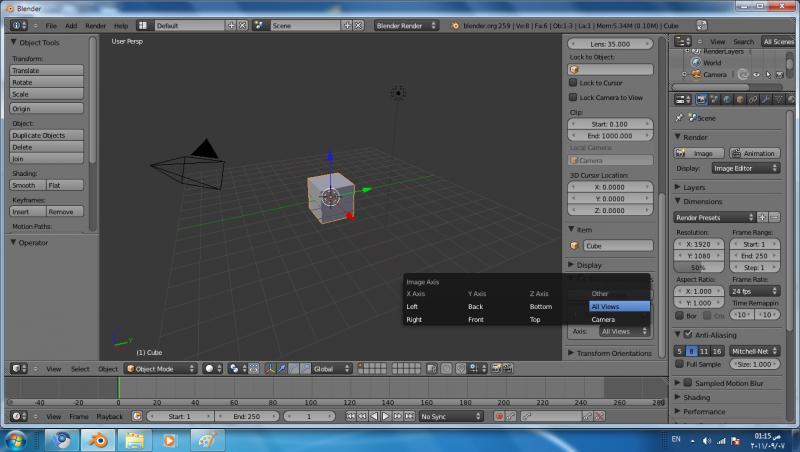The image size is (800, 452).
Task: Click the Windows Start orb
Action: coord(16,440)
